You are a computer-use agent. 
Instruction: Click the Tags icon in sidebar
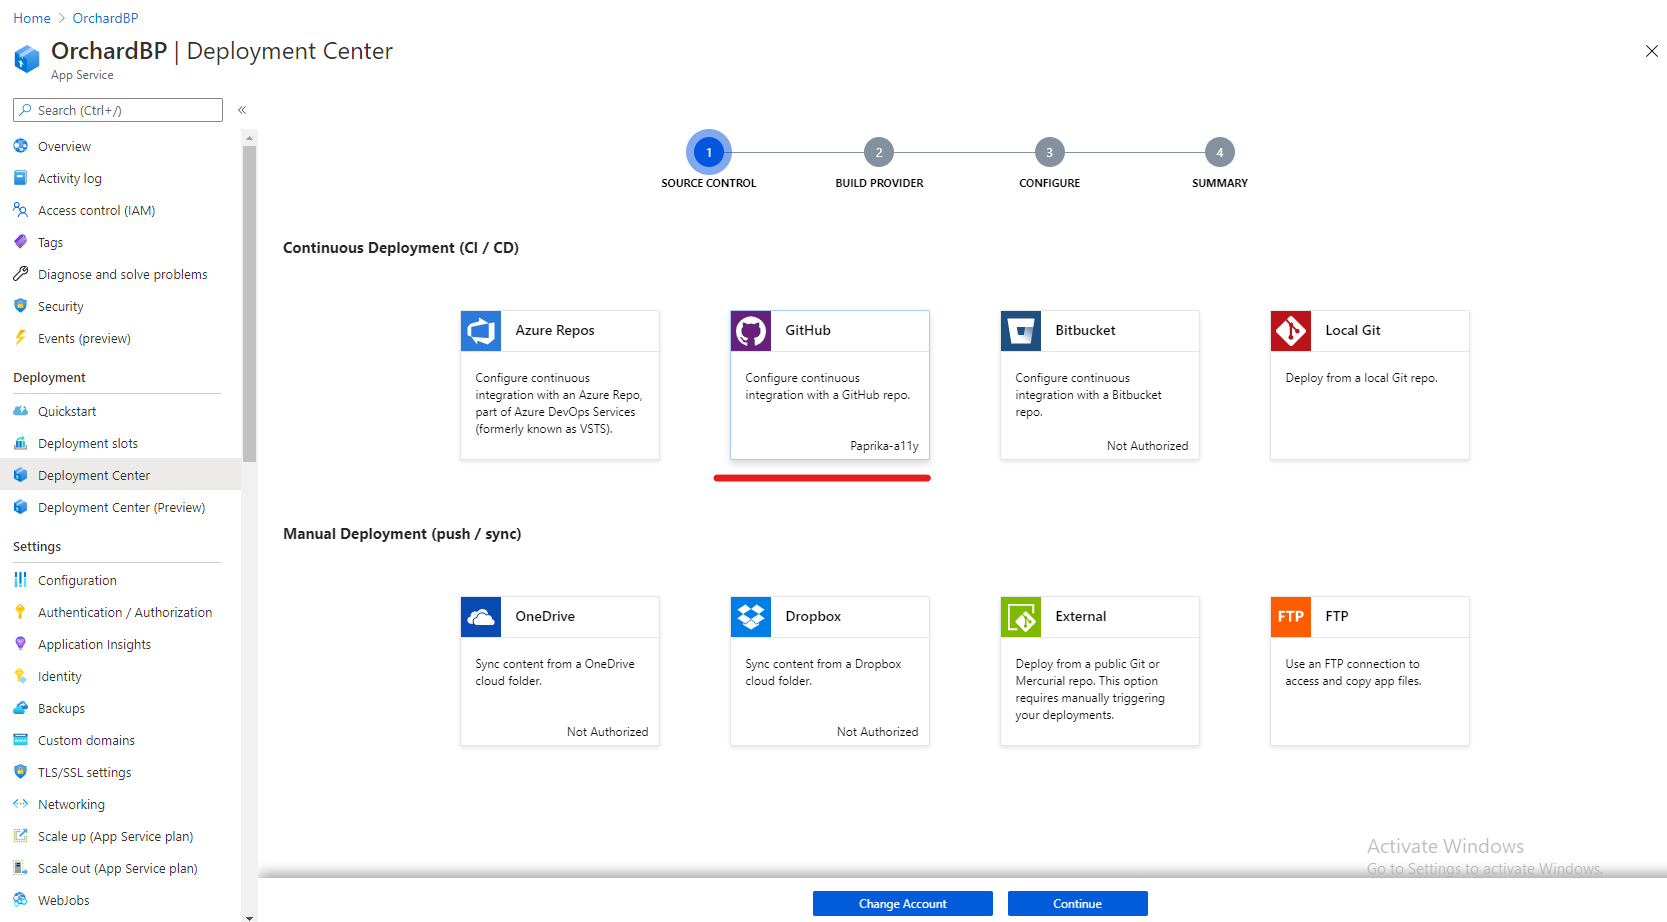(20, 242)
